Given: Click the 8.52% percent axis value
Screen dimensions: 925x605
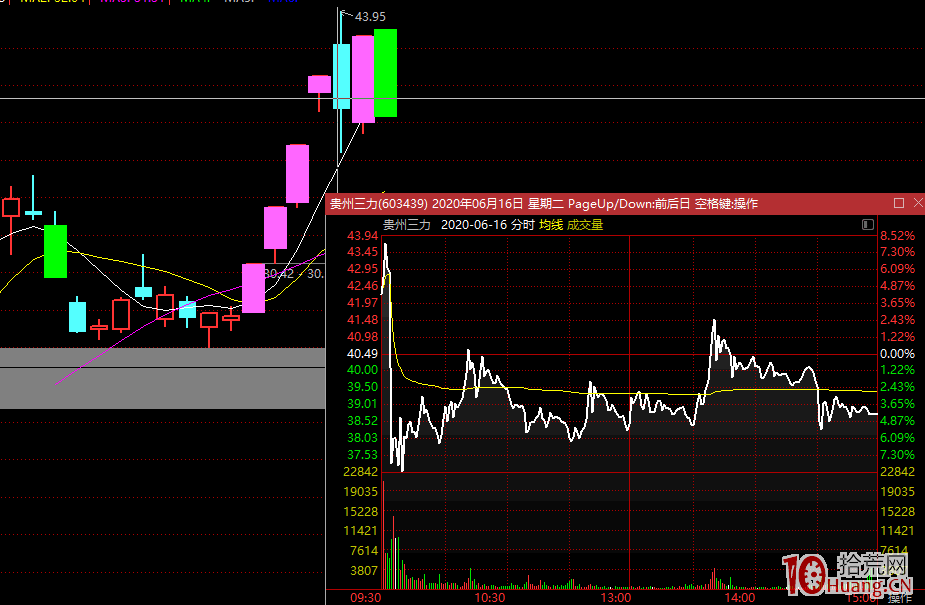Looking at the screenshot, I should click(897, 236).
